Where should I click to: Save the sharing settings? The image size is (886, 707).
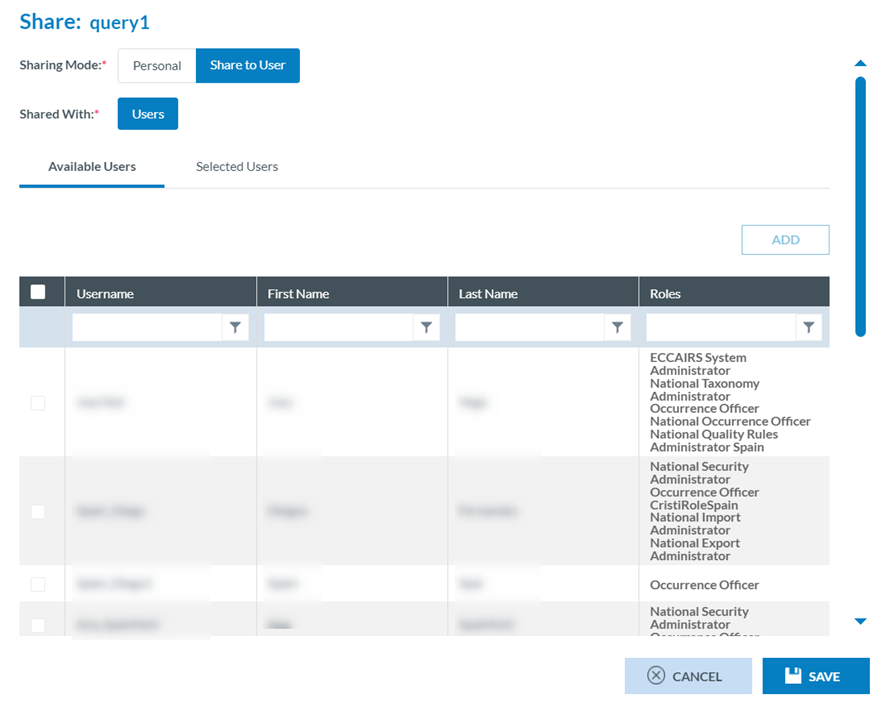(815, 676)
